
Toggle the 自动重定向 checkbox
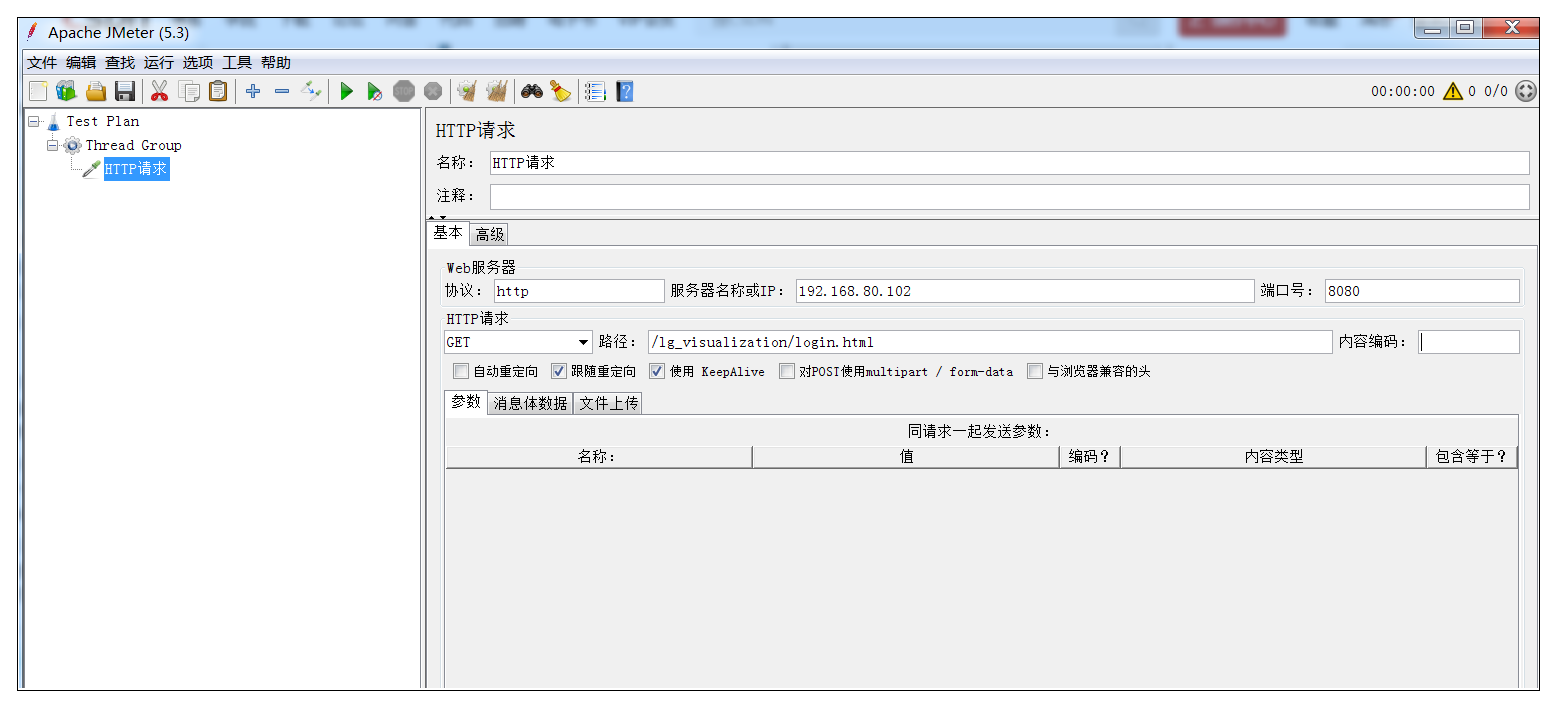coord(461,371)
